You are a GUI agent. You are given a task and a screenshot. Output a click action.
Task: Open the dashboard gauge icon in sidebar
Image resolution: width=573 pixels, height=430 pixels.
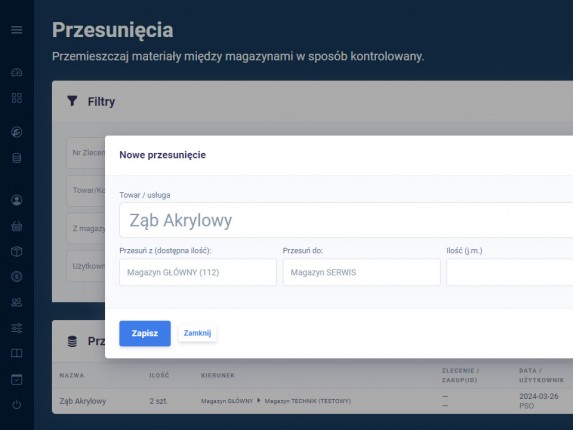coord(16,72)
